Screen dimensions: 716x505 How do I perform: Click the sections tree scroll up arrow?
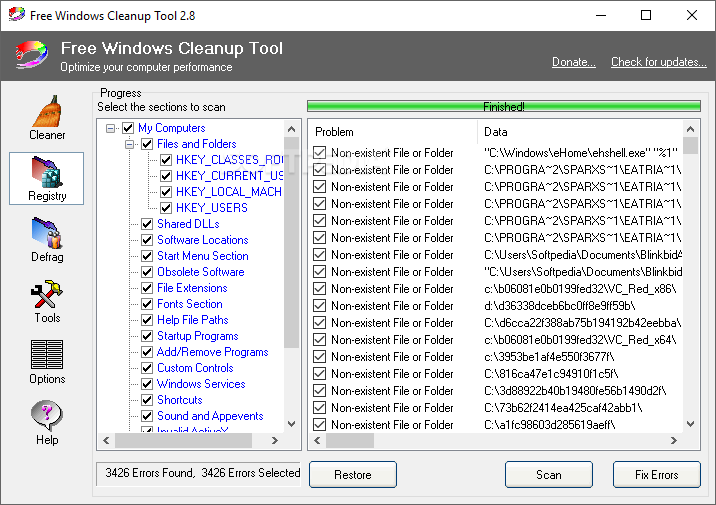[x=291, y=129]
